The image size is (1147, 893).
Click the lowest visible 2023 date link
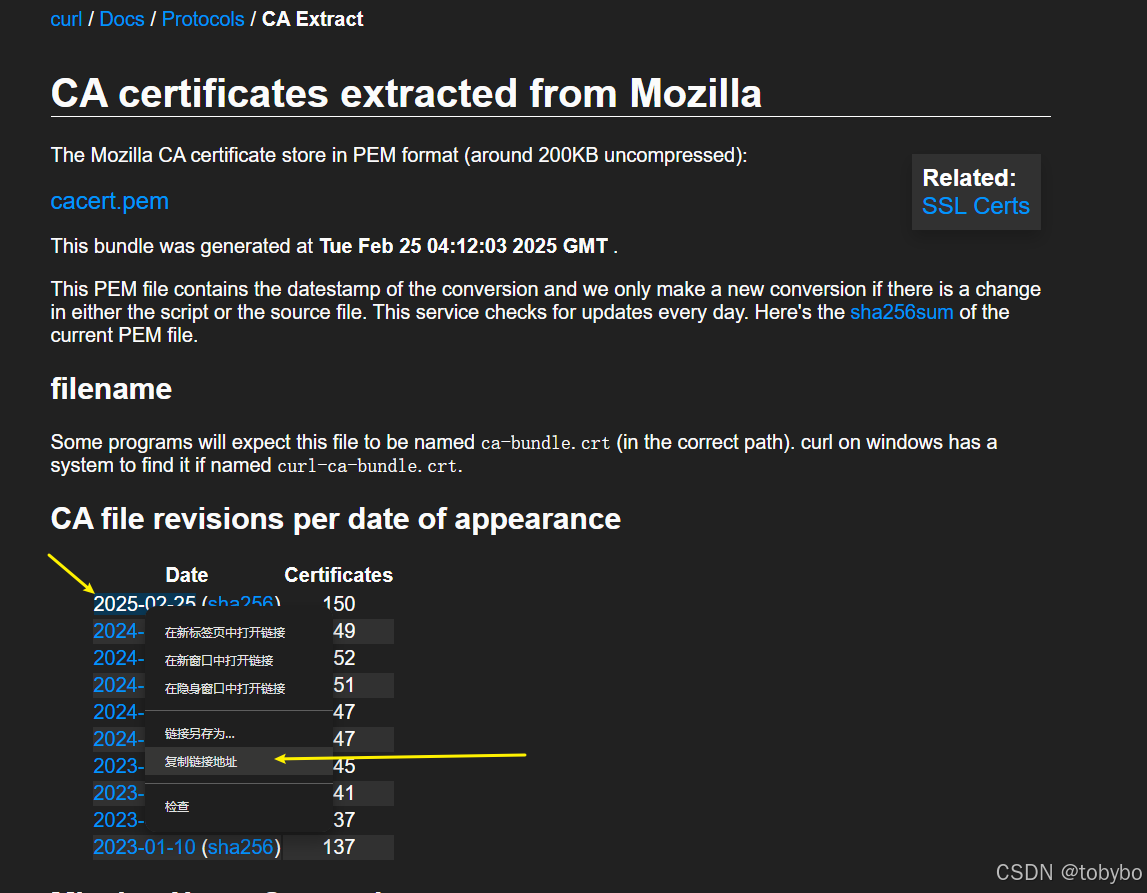click(x=117, y=820)
